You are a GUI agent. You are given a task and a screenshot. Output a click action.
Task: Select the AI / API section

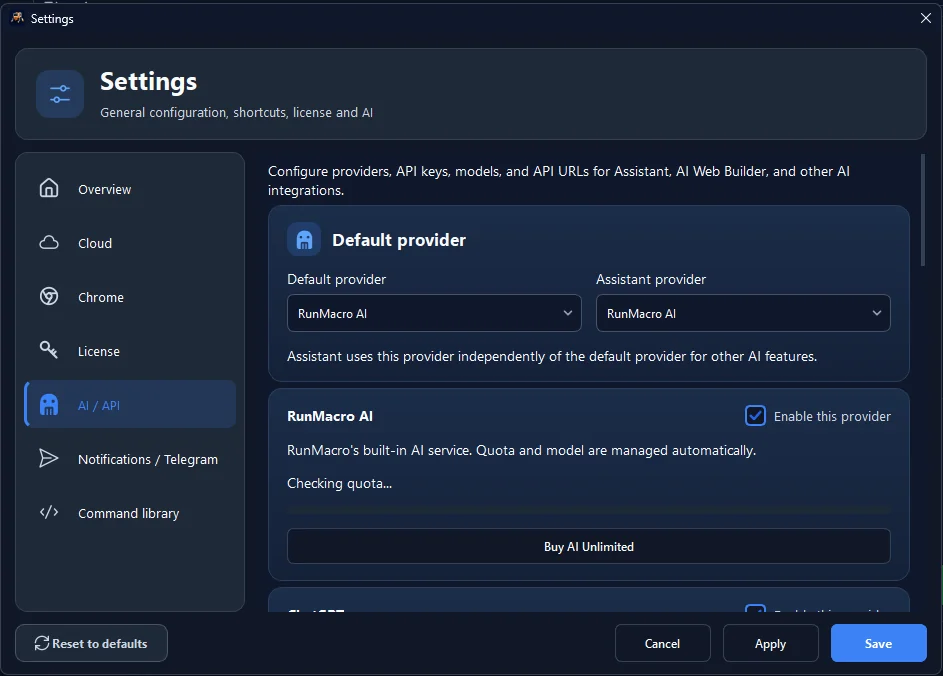click(130, 404)
